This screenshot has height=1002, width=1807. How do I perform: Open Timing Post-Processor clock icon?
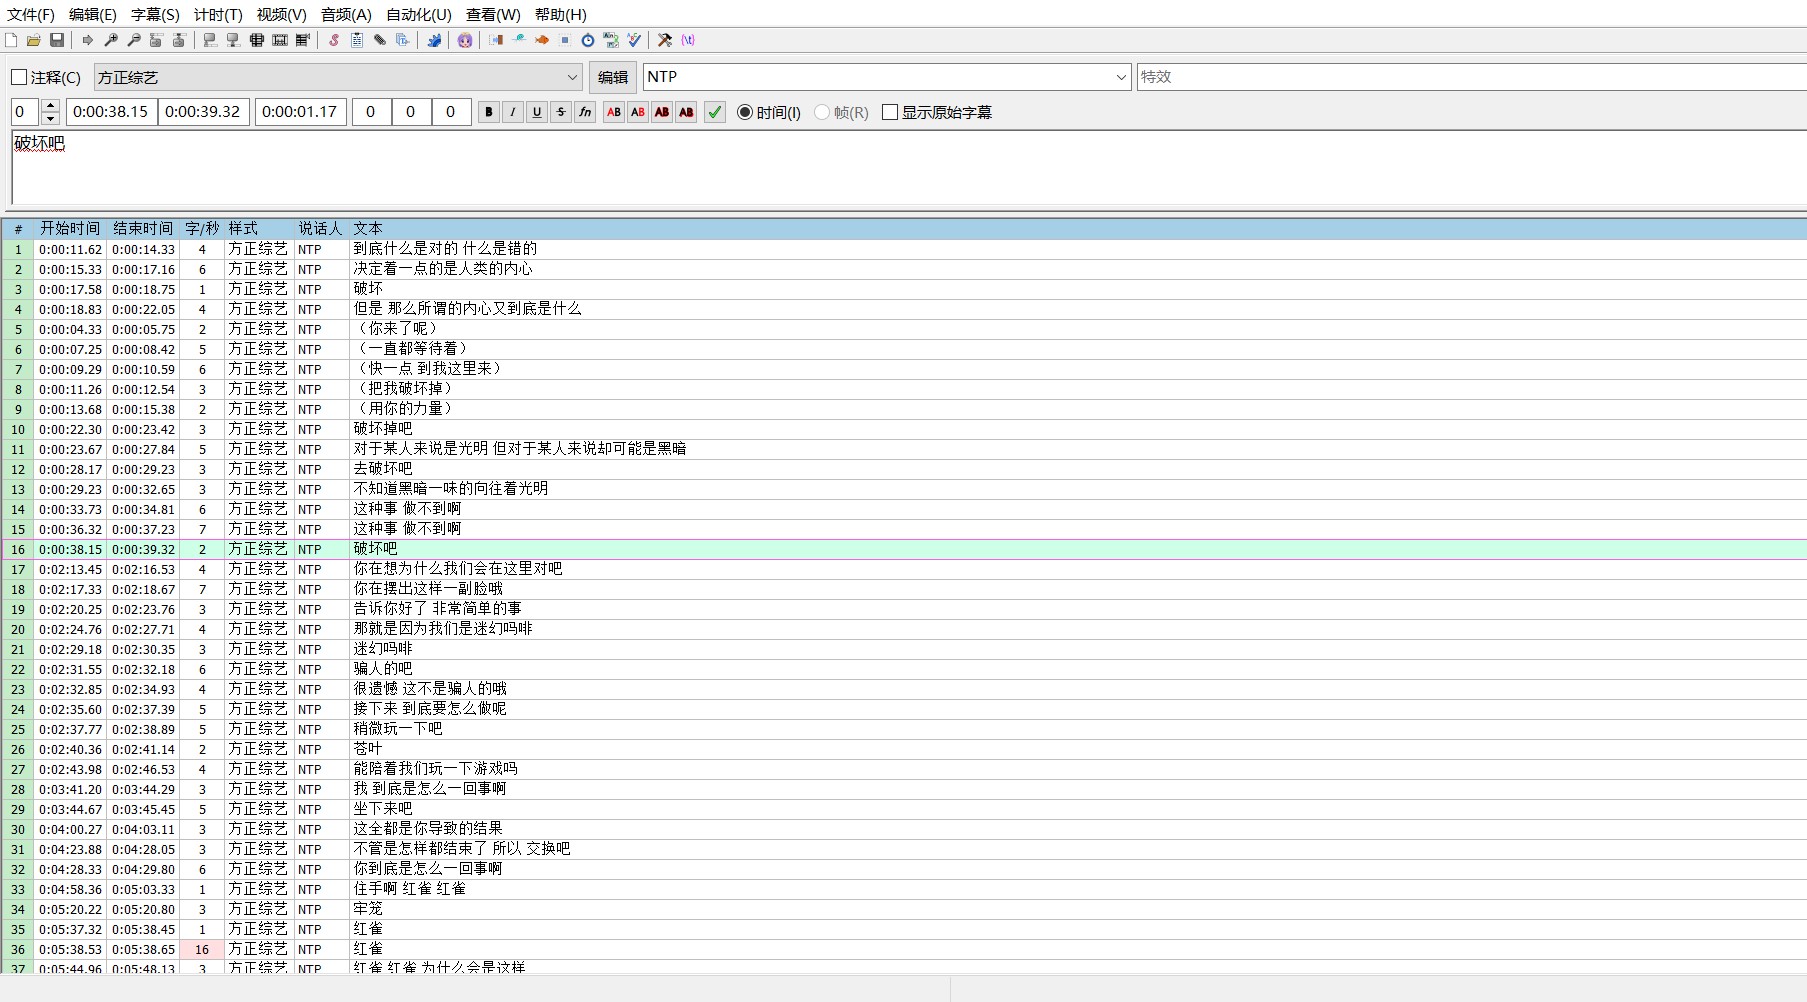pyautogui.click(x=588, y=40)
